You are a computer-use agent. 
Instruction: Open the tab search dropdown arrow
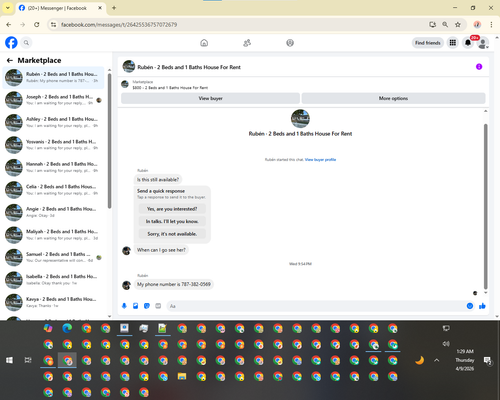pyautogui.click(x=8, y=8)
